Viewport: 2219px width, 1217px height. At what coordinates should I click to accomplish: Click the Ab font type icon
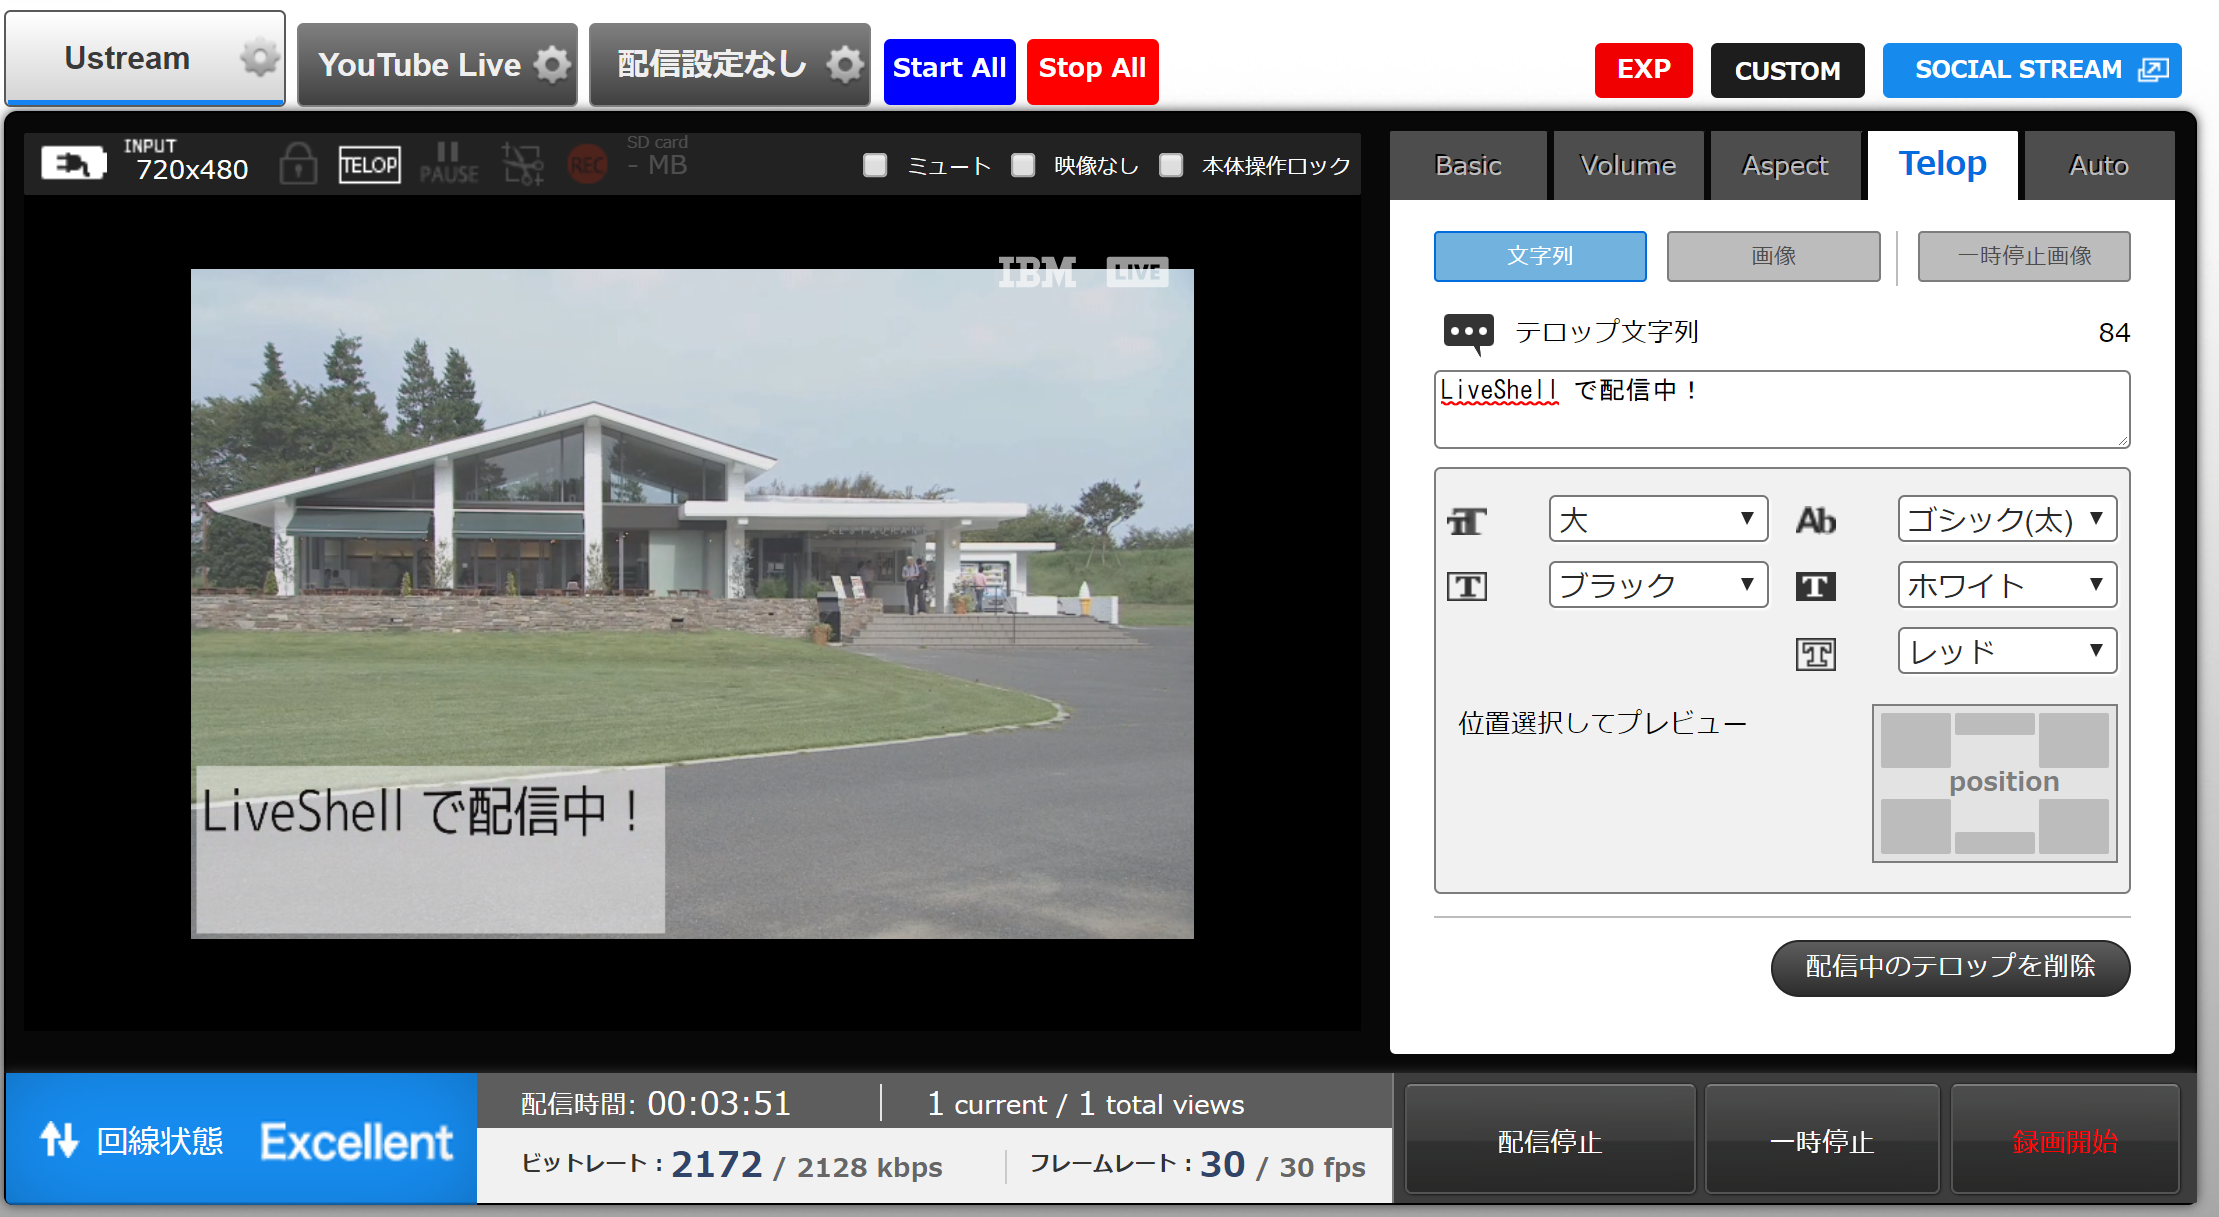pos(1815,521)
